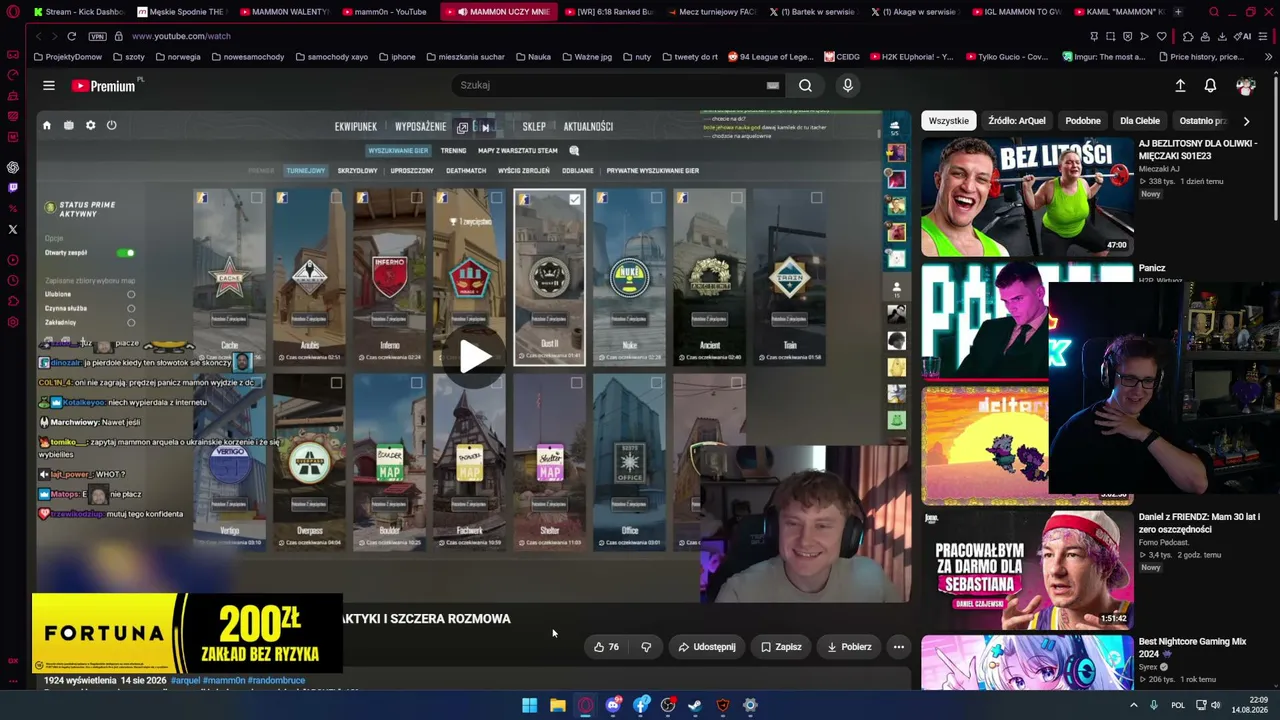Click the Udostępnij share button
Viewport: 1280px width, 720px height.
707,647
